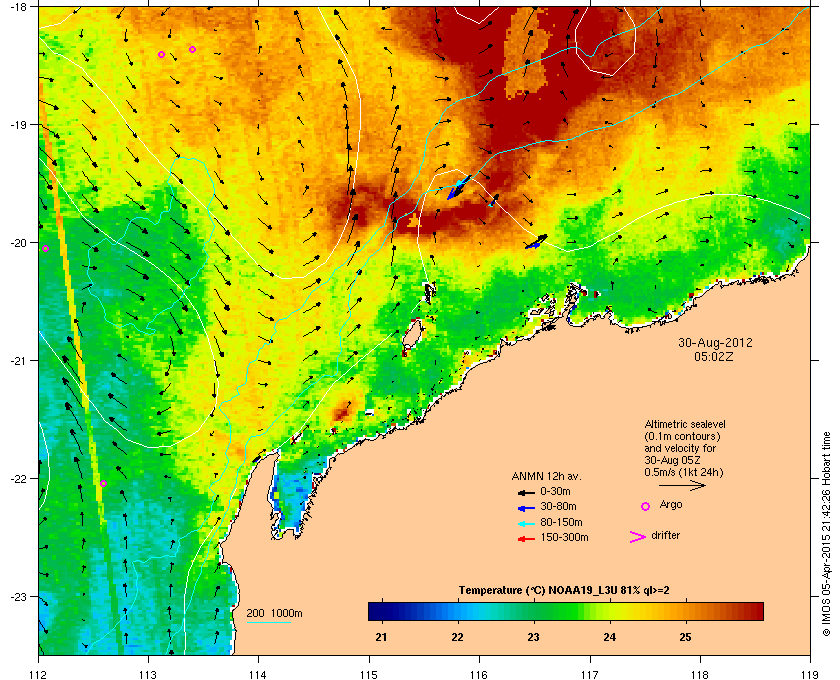Screen dimensions: 840x680
Task: Click the longitude axis label 112
Action: [38, 674]
